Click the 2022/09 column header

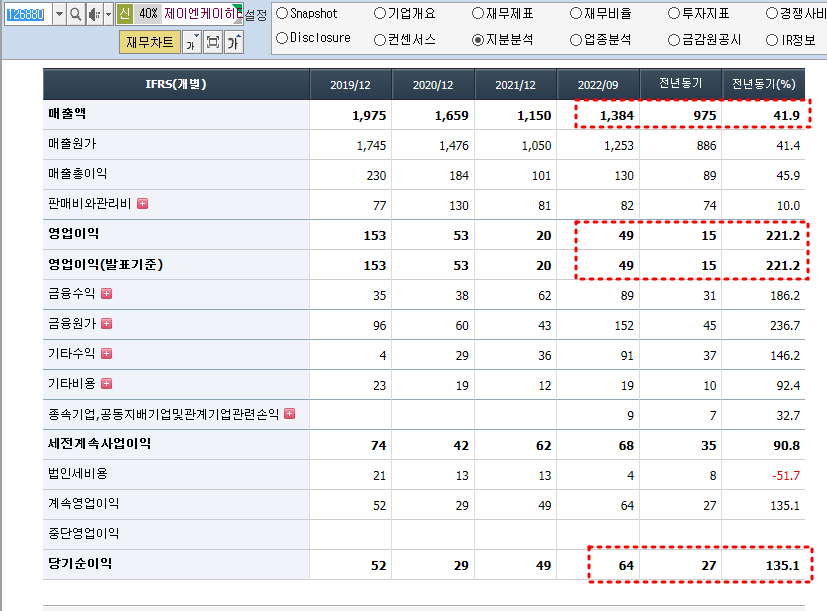tap(598, 84)
